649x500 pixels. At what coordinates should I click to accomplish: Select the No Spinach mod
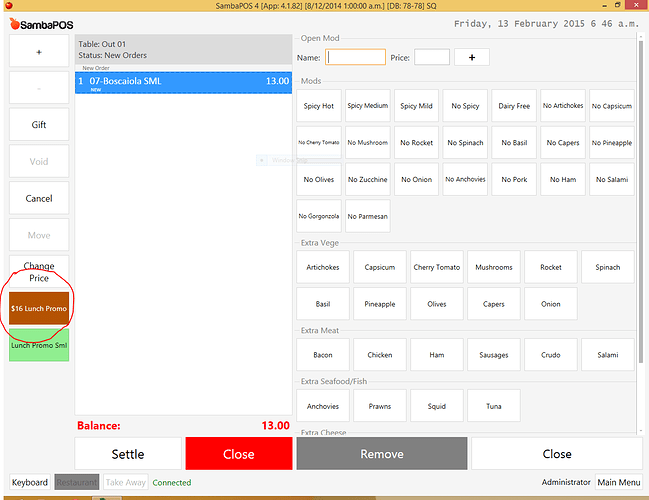point(465,142)
